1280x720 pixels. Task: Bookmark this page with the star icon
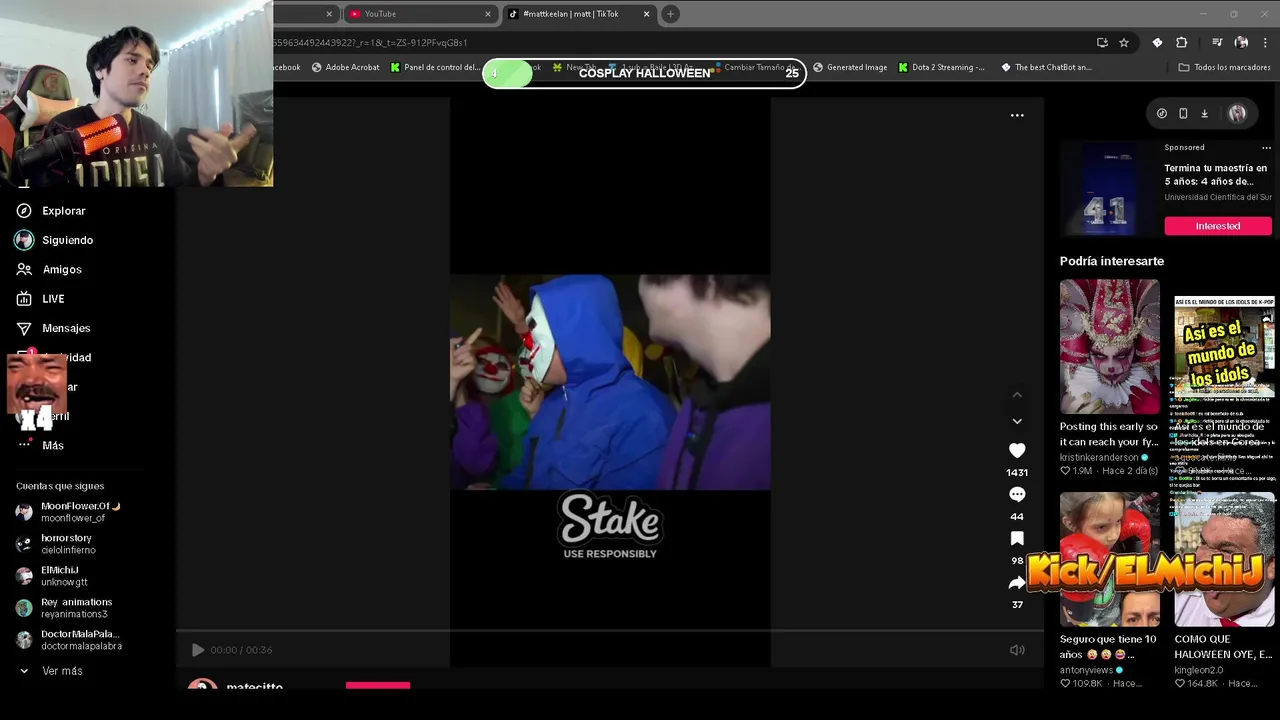point(1124,43)
